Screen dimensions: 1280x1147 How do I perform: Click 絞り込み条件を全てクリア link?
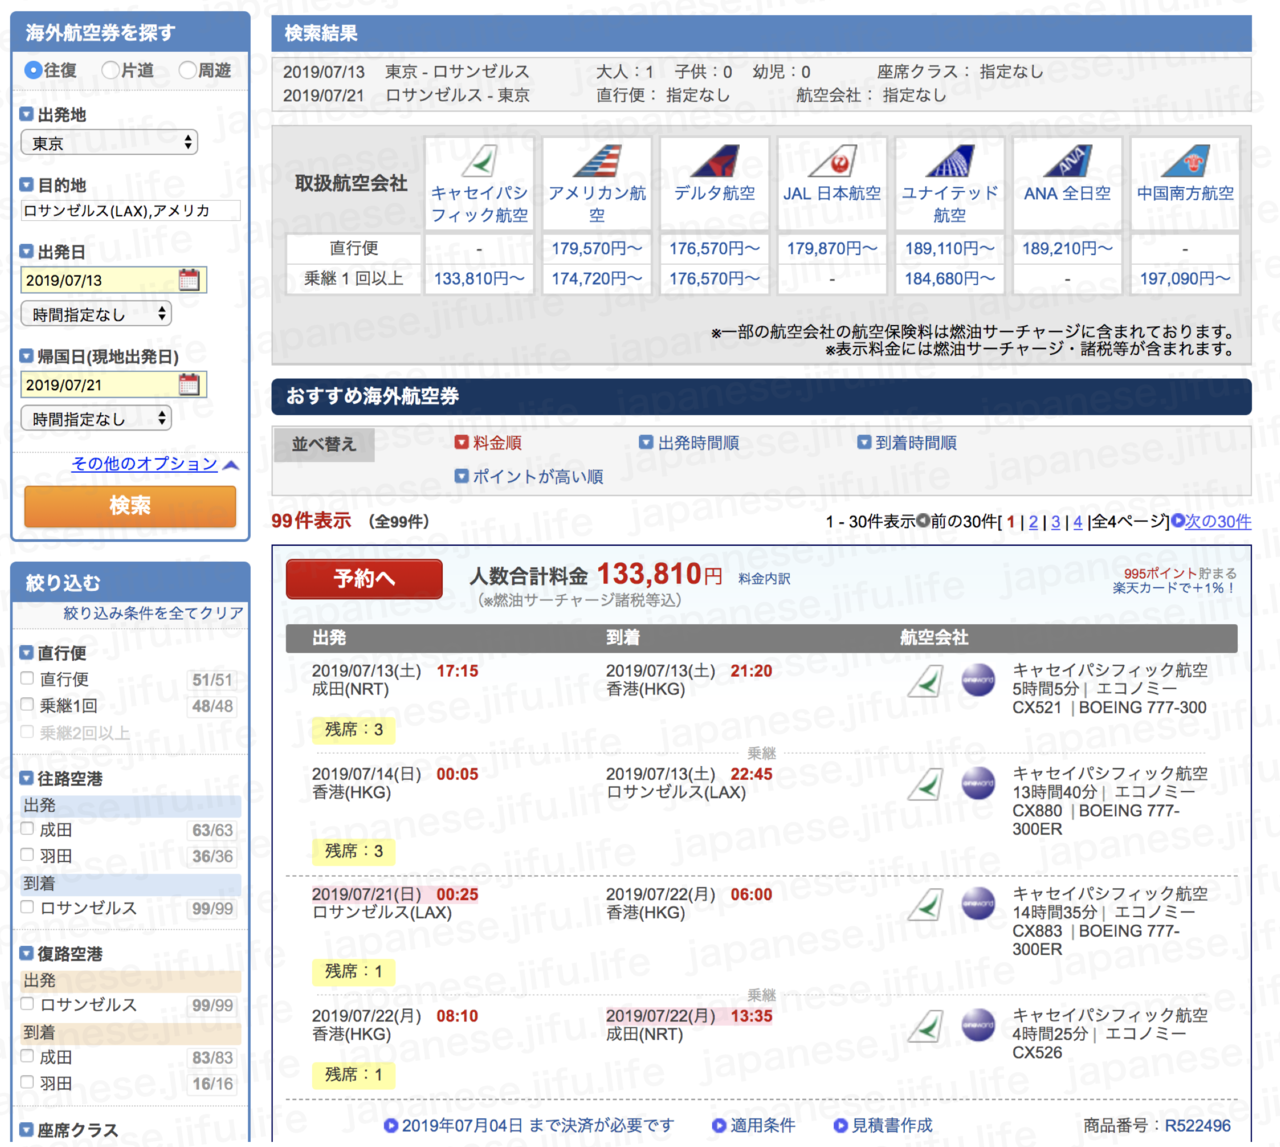click(x=153, y=613)
